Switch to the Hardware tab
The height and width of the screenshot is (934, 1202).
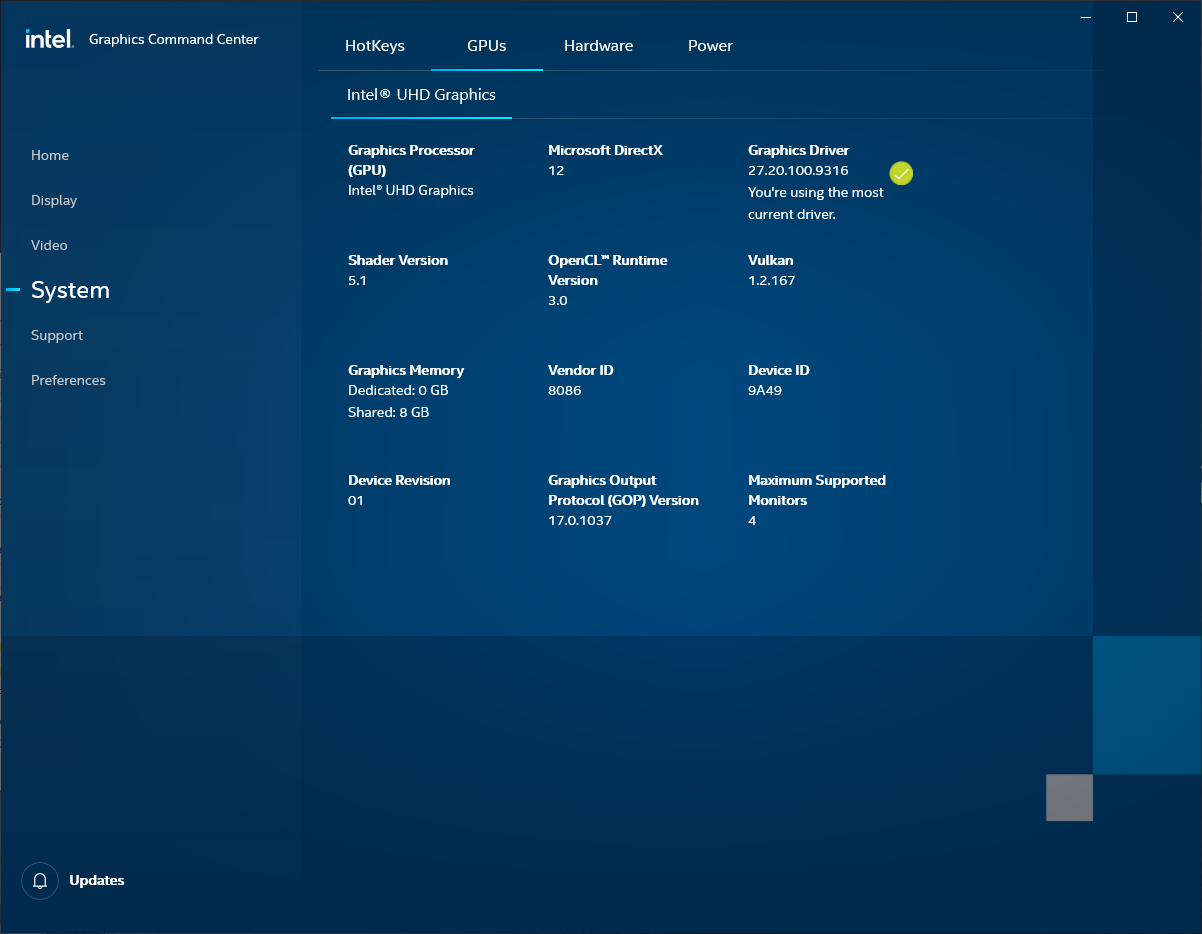[598, 46]
